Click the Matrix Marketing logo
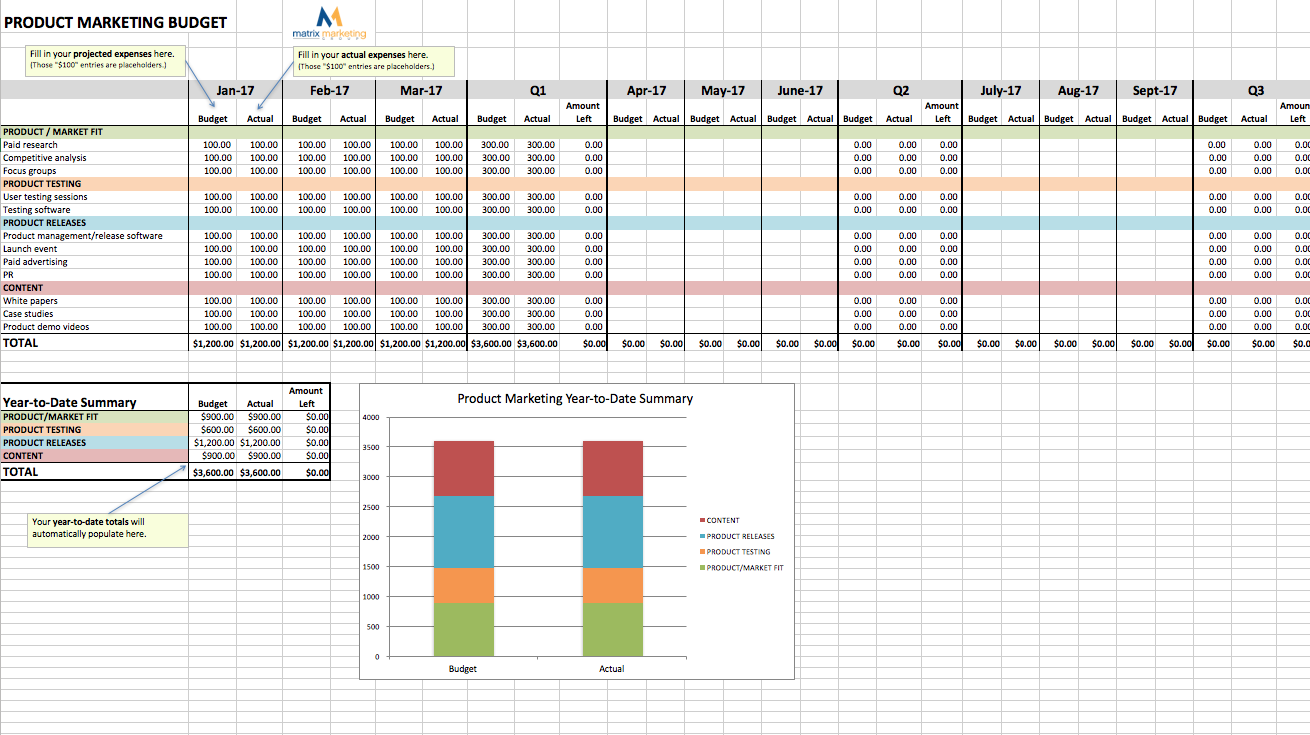 point(329,23)
